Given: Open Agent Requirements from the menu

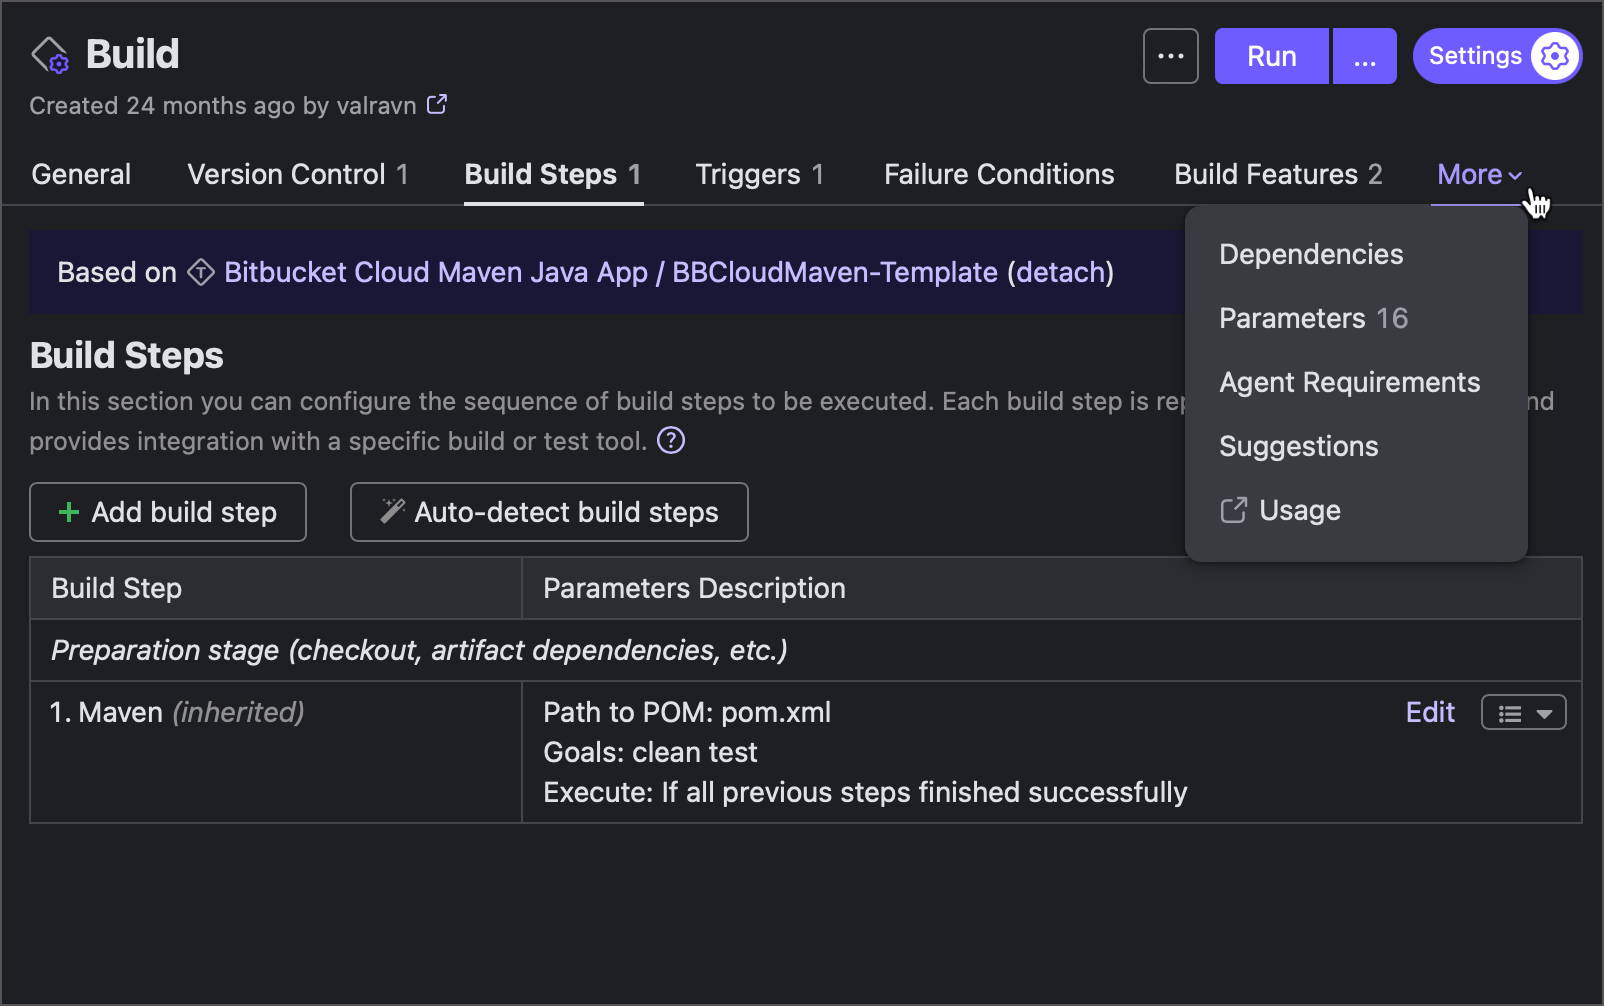Looking at the screenshot, I should tap(1349, 382).
